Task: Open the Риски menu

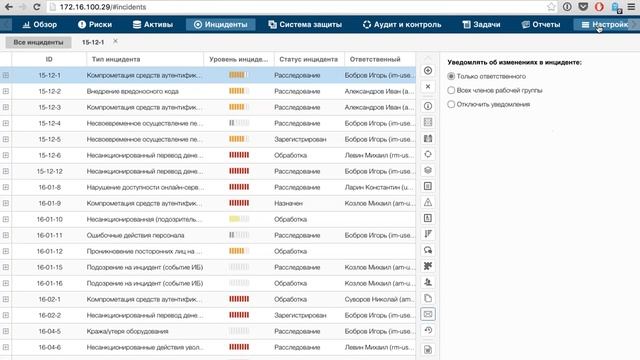Action: (x=95, y=24)
